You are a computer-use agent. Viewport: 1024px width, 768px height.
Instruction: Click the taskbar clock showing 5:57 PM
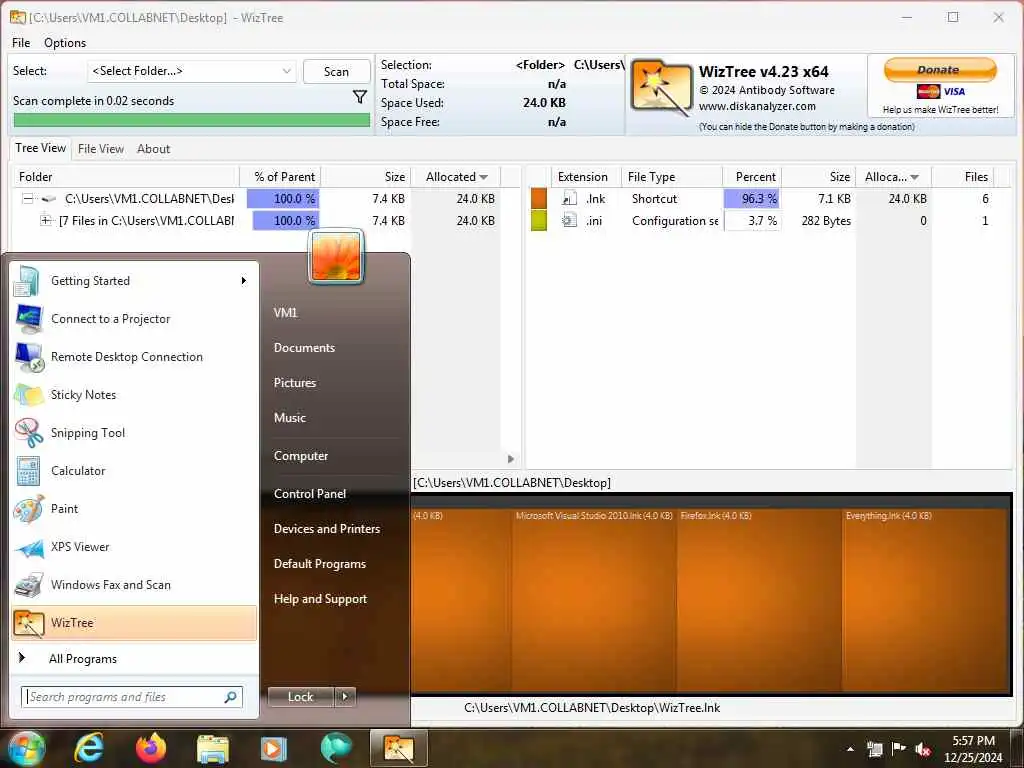(x=973, y=749)
